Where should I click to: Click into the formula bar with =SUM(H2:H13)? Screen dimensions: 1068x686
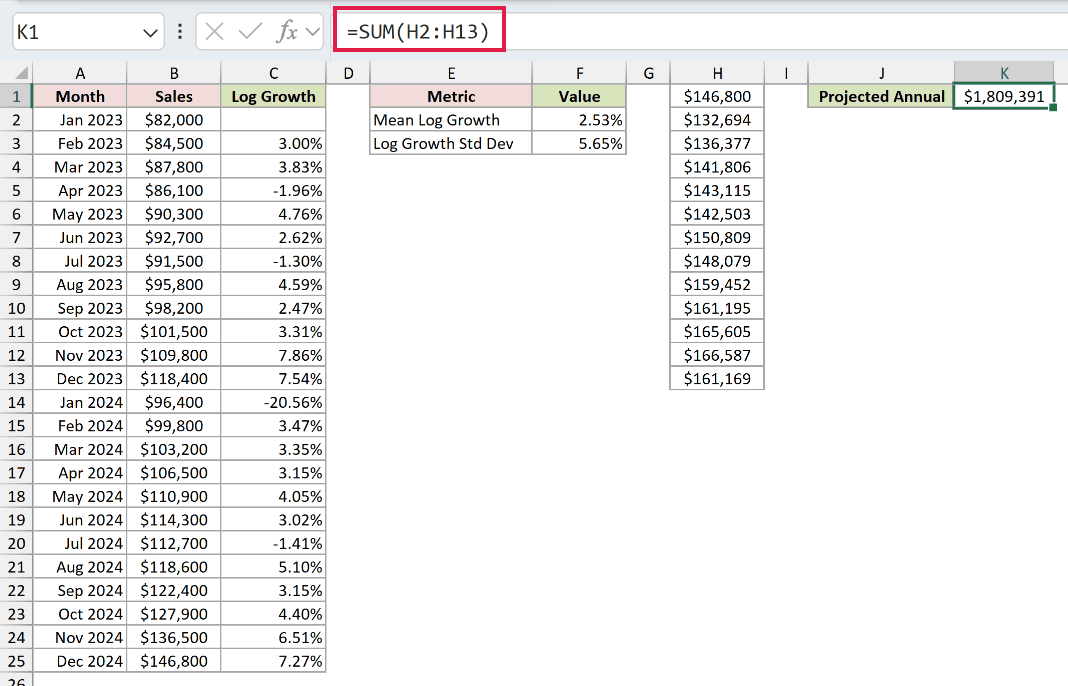click(702, 32)
